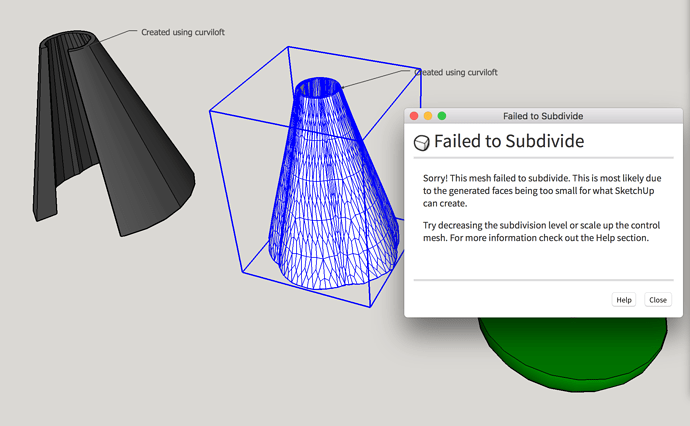Click the red close window button

[x=414, y=116]
